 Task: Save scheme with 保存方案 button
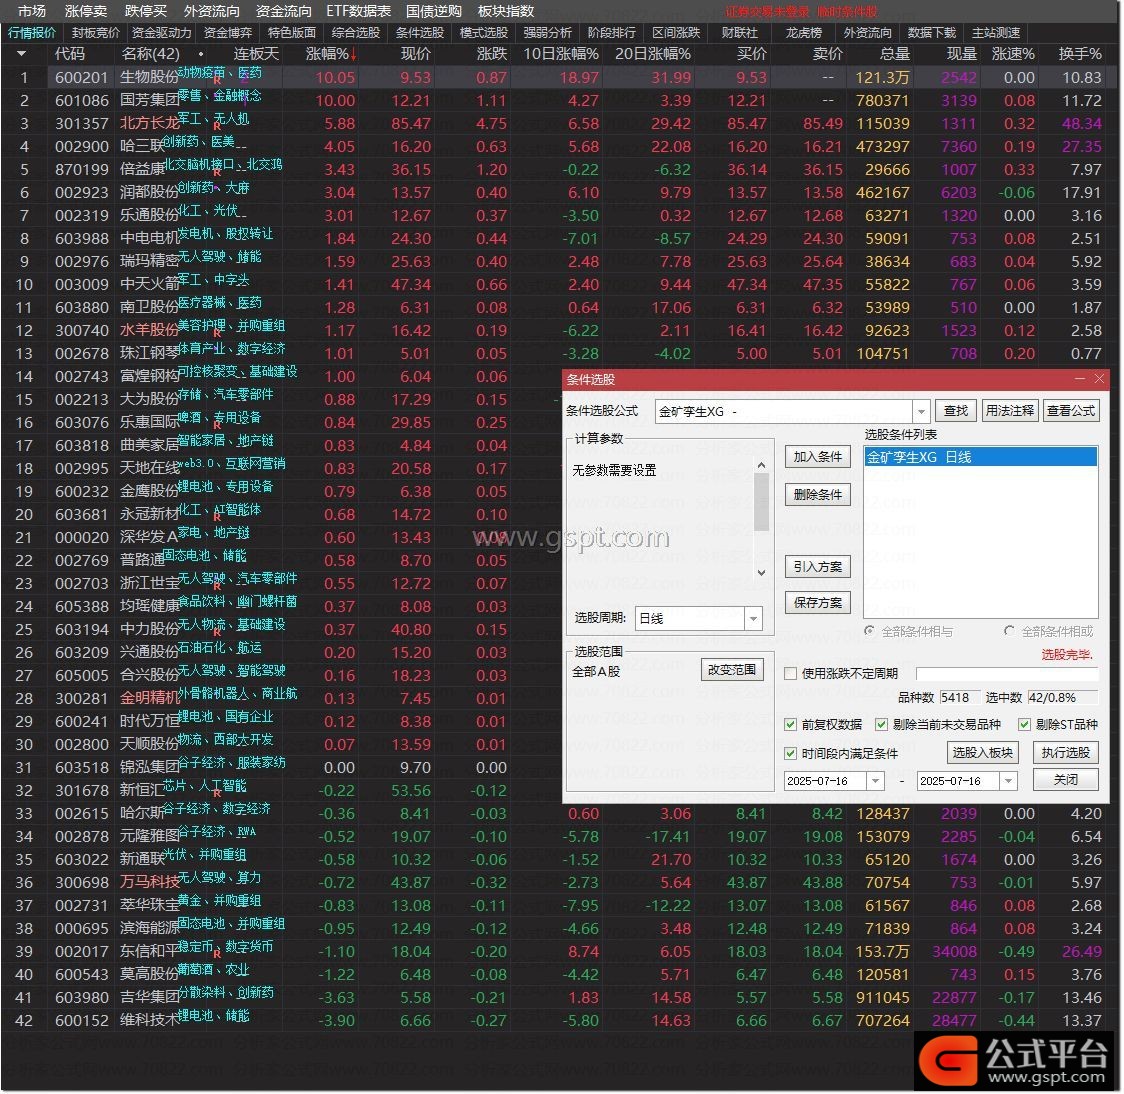point(817,603)
